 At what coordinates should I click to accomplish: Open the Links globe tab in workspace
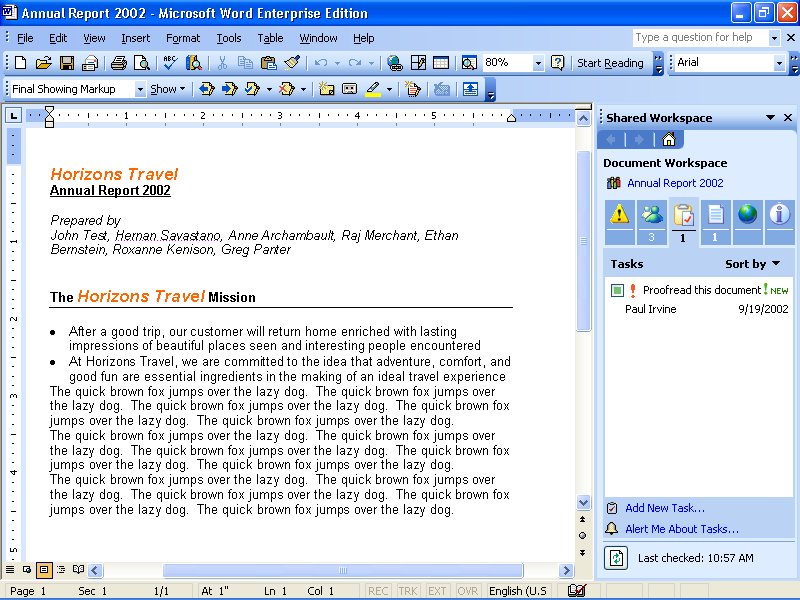[x=747, y=215]
